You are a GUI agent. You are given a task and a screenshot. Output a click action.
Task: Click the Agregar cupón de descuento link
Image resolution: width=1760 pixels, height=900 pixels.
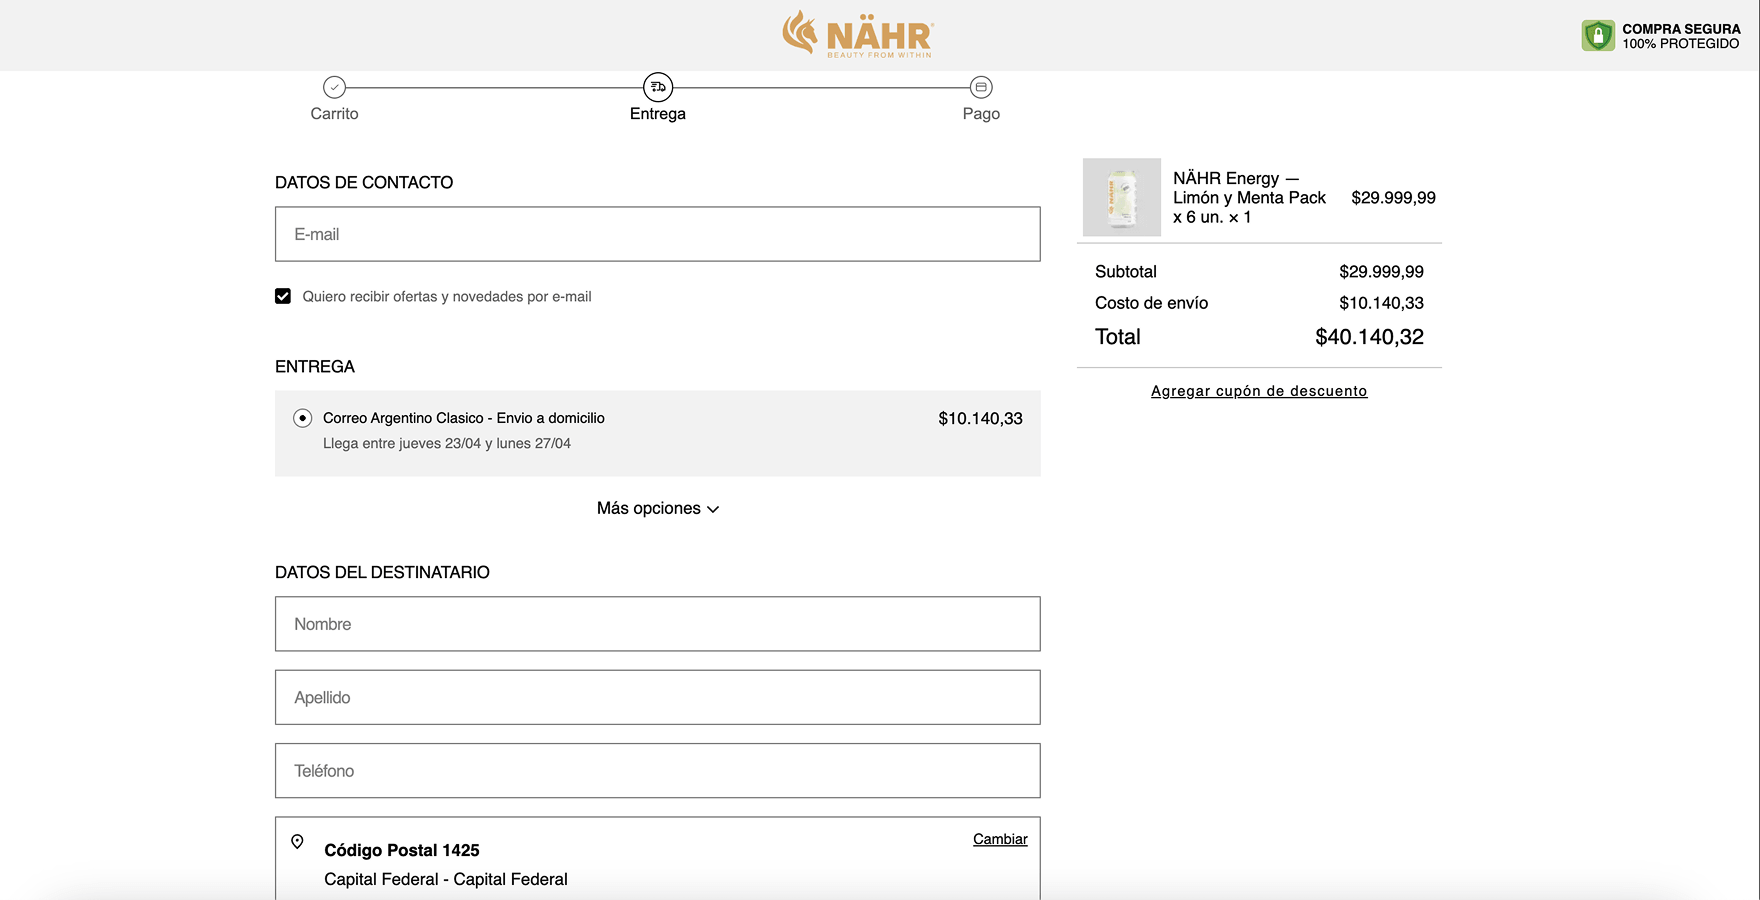click(1259, 390)
